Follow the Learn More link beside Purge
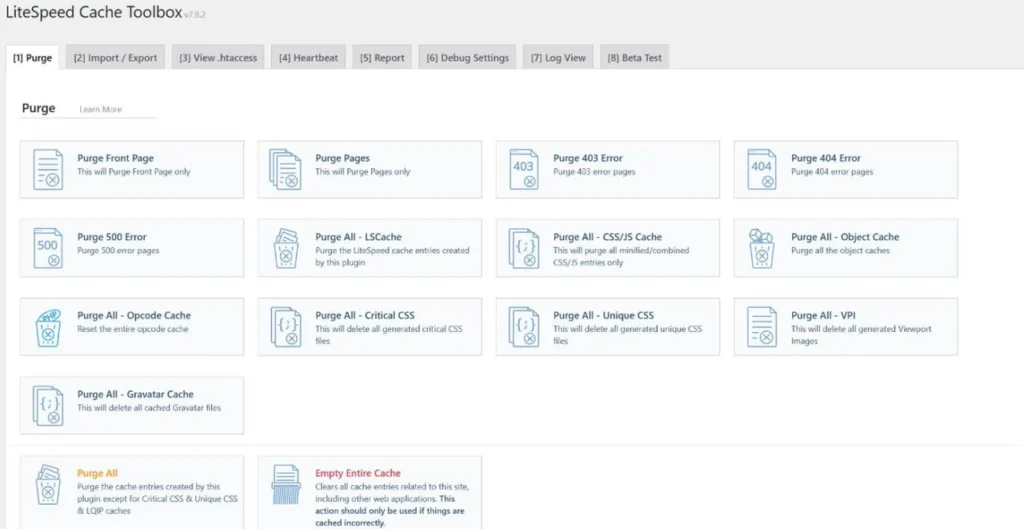This screenshot has height=529, width=1024. click(101, 110)
